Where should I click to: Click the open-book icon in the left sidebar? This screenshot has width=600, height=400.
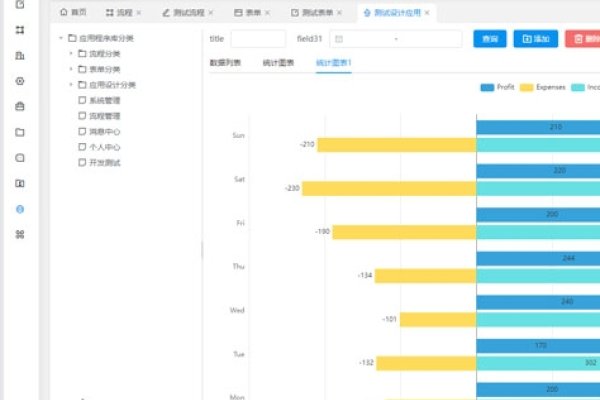(x=20, y=184)
